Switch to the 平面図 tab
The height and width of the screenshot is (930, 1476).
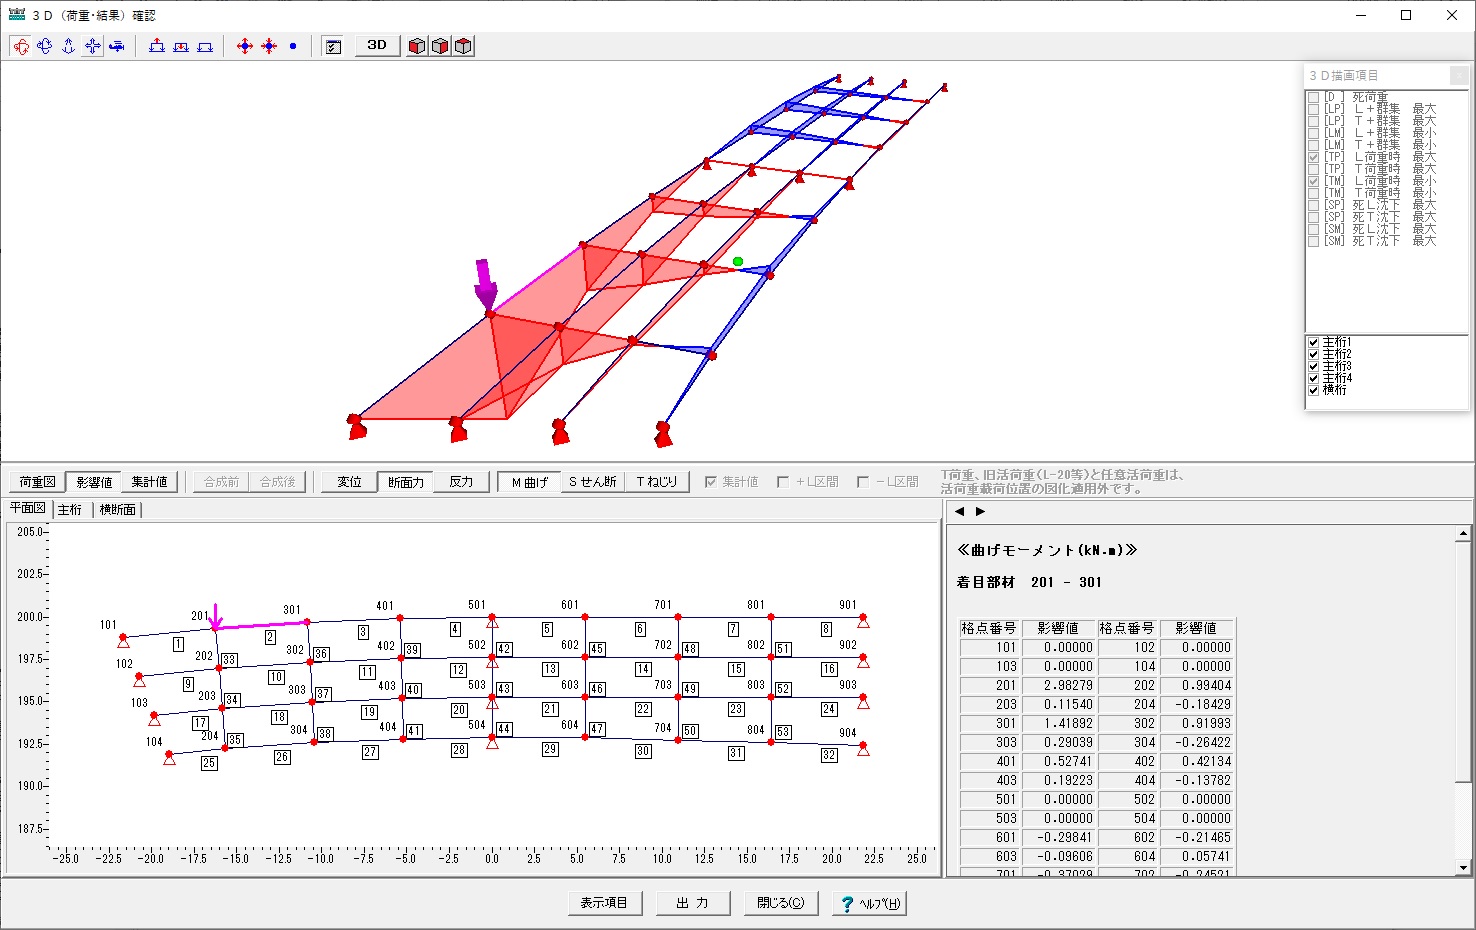point(28,508)
